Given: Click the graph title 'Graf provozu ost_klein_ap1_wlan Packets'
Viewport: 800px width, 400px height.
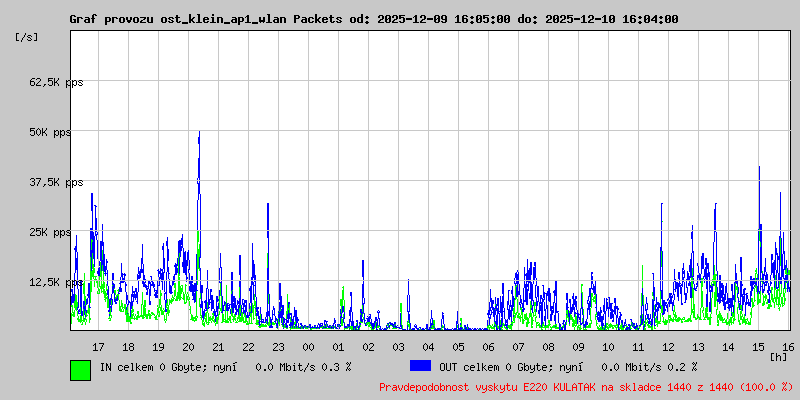Looking at the screenshot, I should (x=206, y=19).
